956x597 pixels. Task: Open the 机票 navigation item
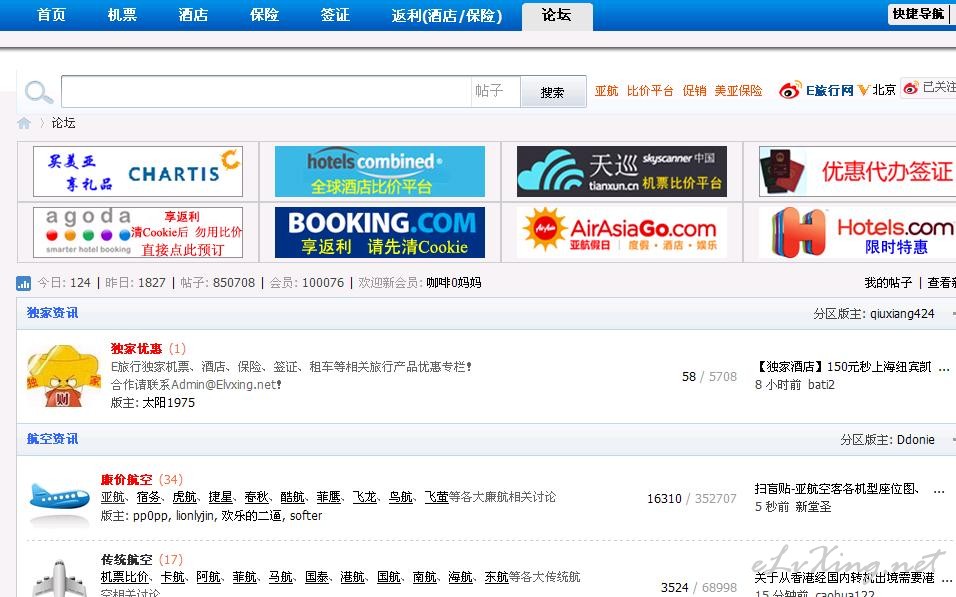[122, 15]
